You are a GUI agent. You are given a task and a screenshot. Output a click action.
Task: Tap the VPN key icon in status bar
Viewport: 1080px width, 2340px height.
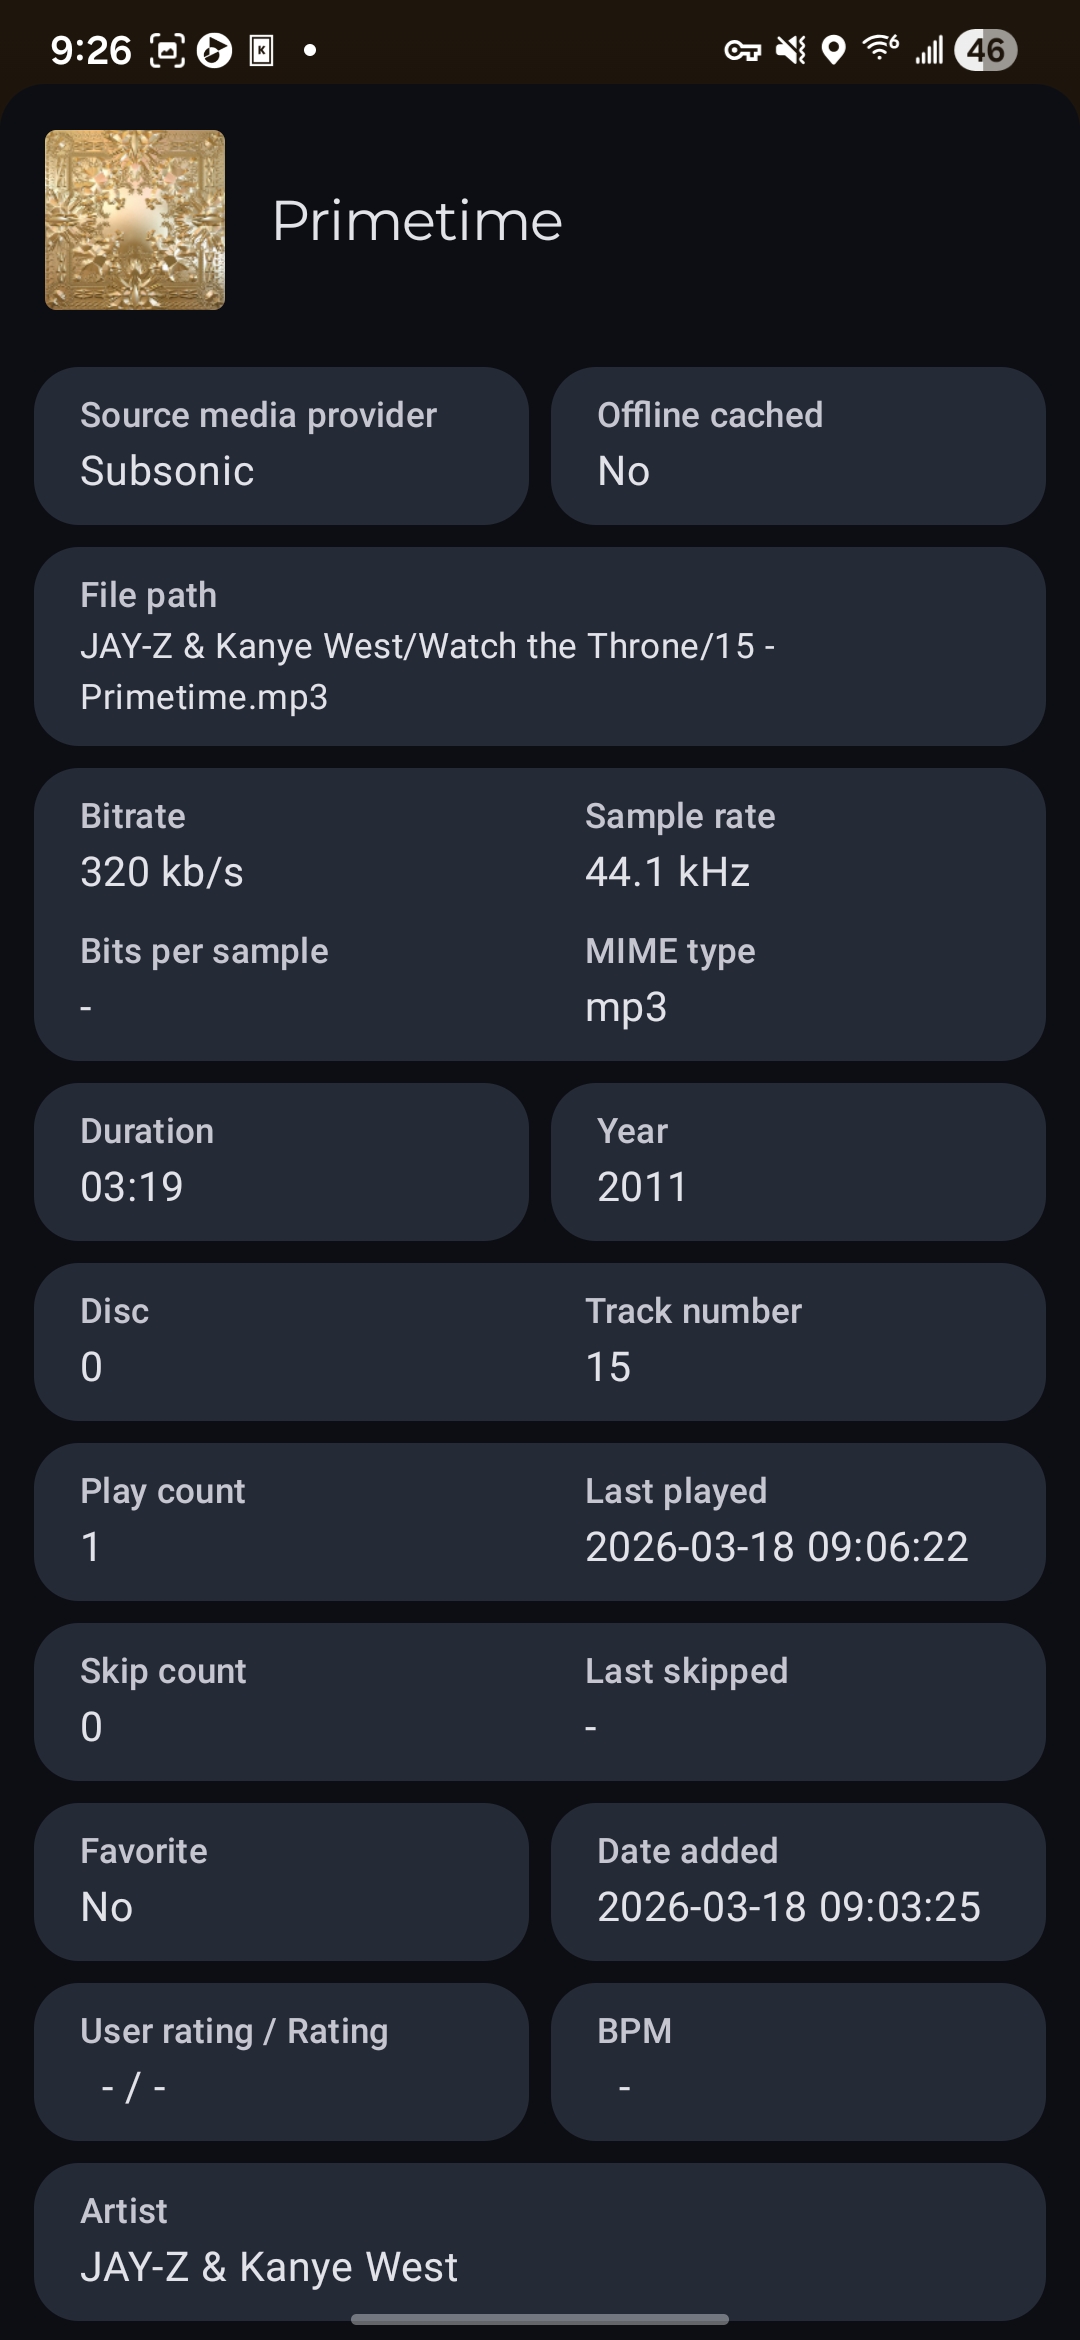pos(742,50)
